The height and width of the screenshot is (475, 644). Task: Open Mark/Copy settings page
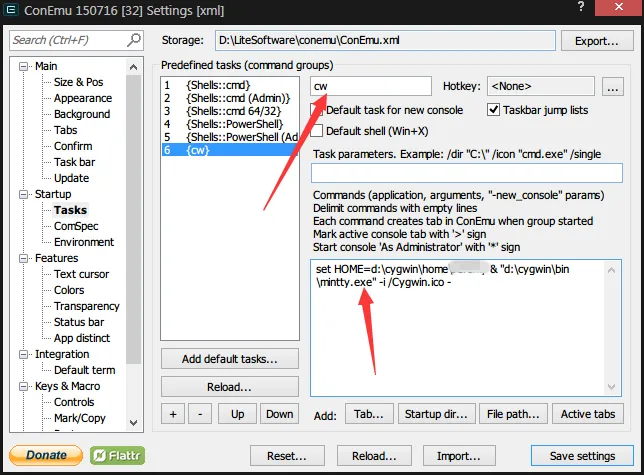point(80,418)
